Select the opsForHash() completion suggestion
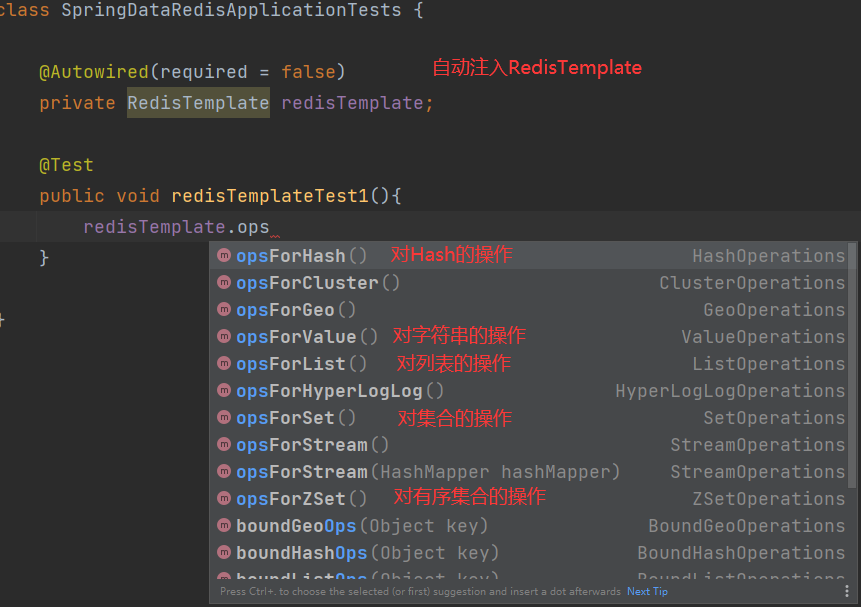The image size is (861, 607). [x=529, y=255]
